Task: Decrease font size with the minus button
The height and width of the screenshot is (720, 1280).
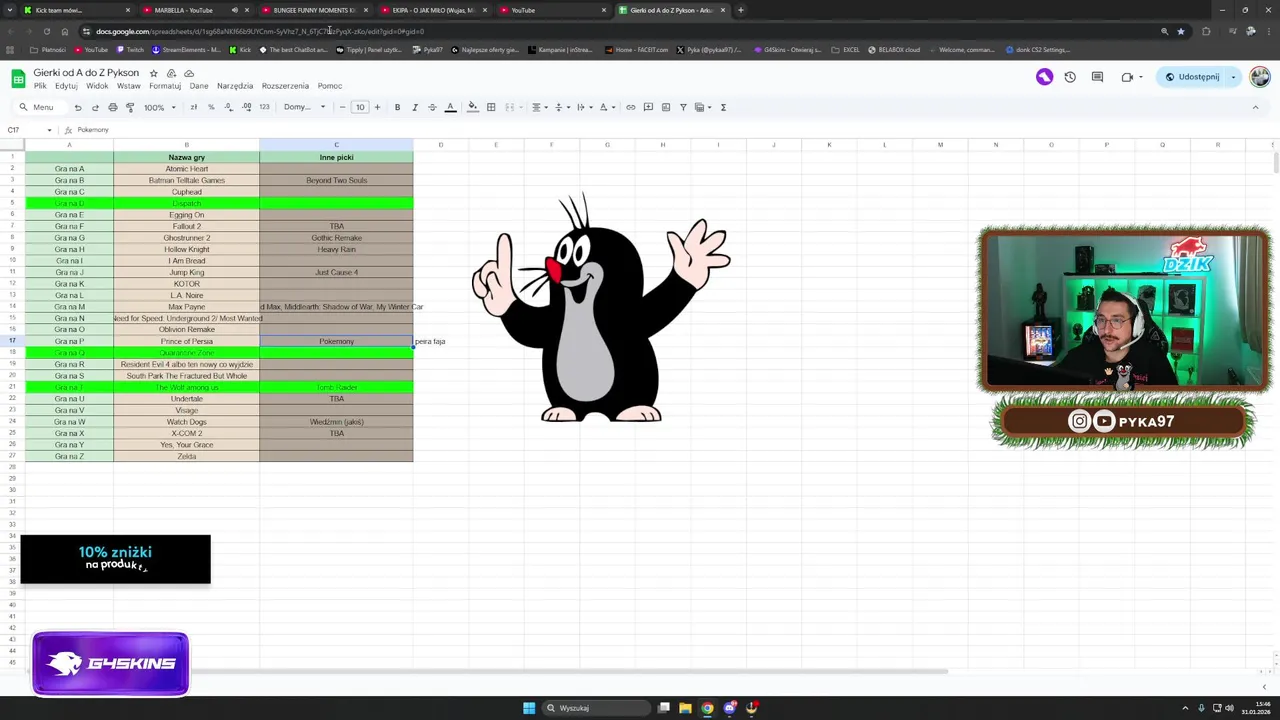Action: (342, 107)
